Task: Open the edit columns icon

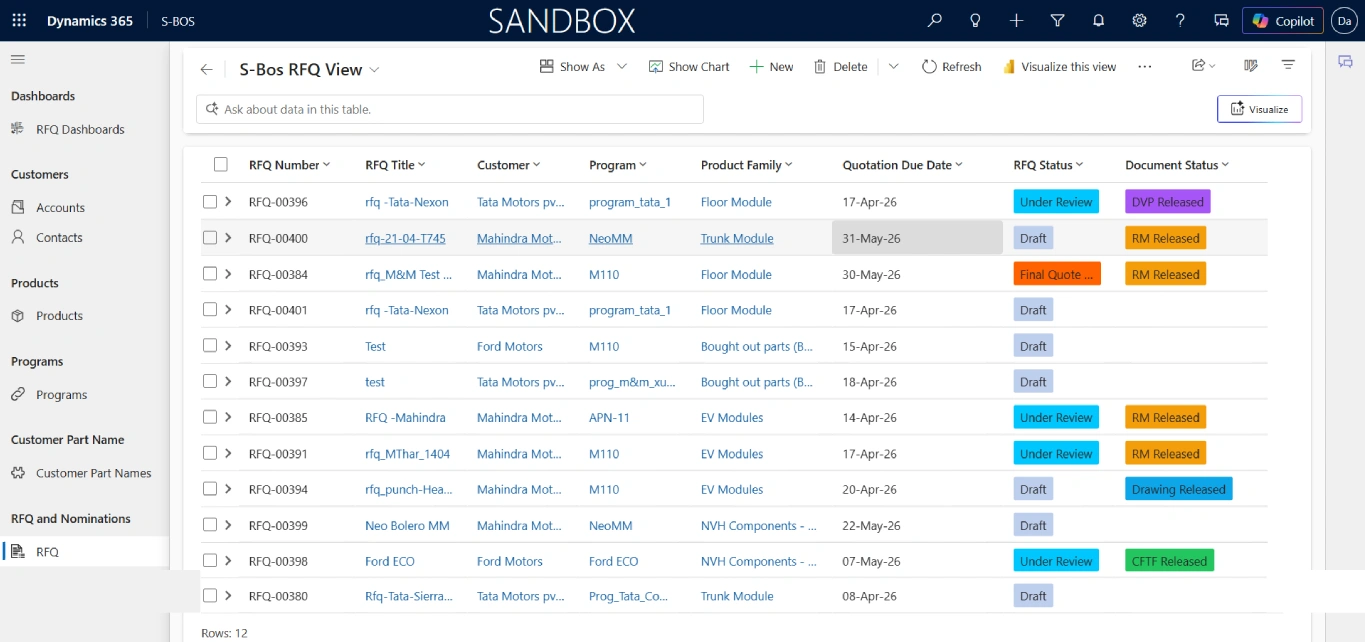Action: click(1250, 66)
